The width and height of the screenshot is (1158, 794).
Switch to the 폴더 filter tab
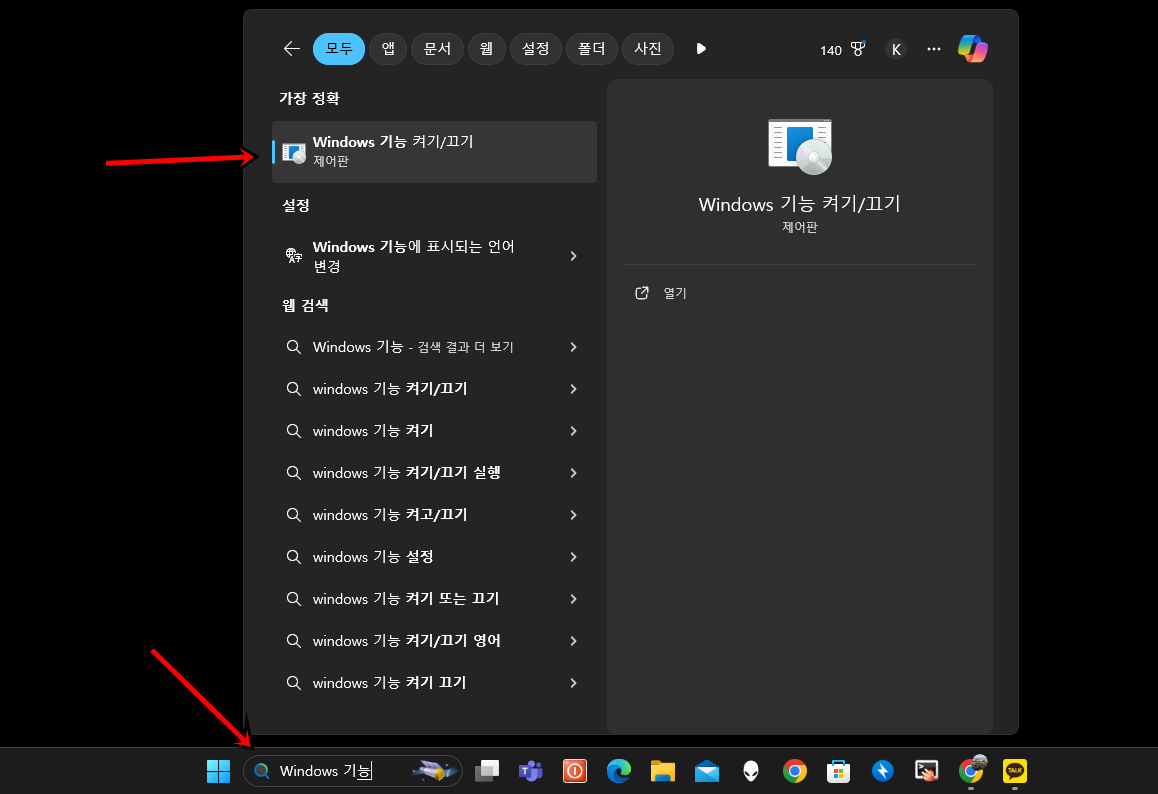click(x=592, y=49)
